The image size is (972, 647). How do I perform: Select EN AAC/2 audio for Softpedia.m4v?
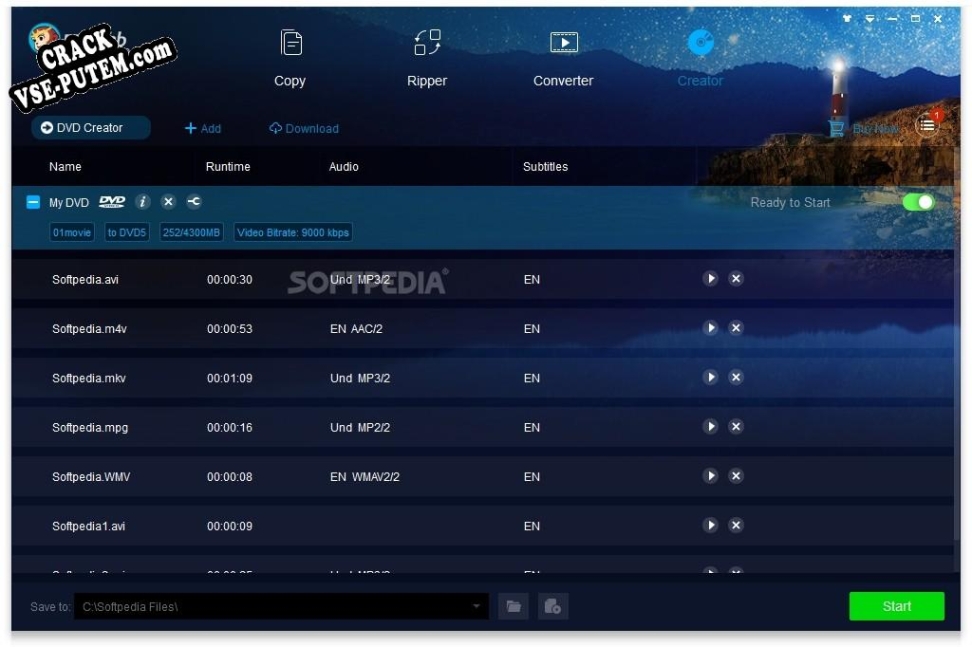coord(356,328)
